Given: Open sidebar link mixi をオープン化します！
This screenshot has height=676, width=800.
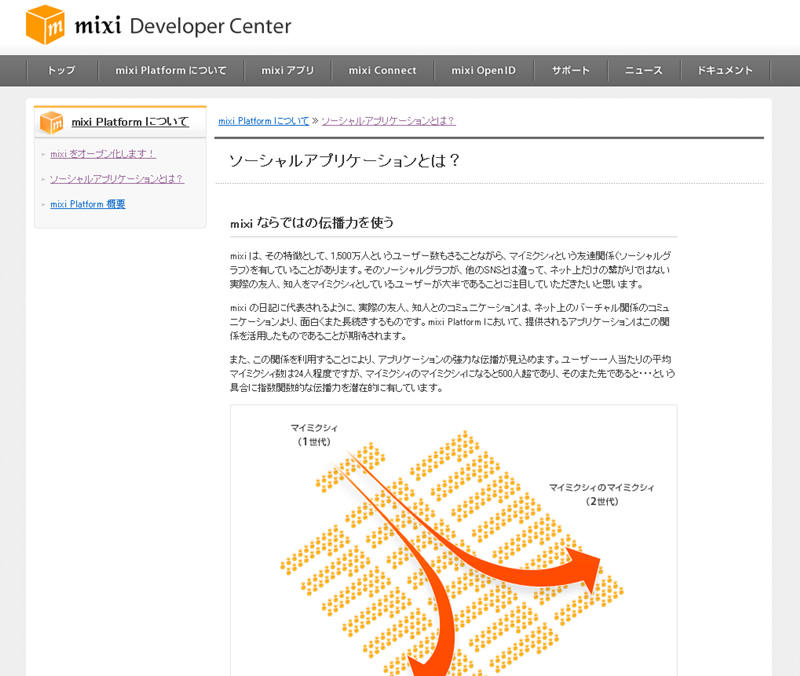Looking at the screenshot, I should pyautogui.click(x=103, y=154).
